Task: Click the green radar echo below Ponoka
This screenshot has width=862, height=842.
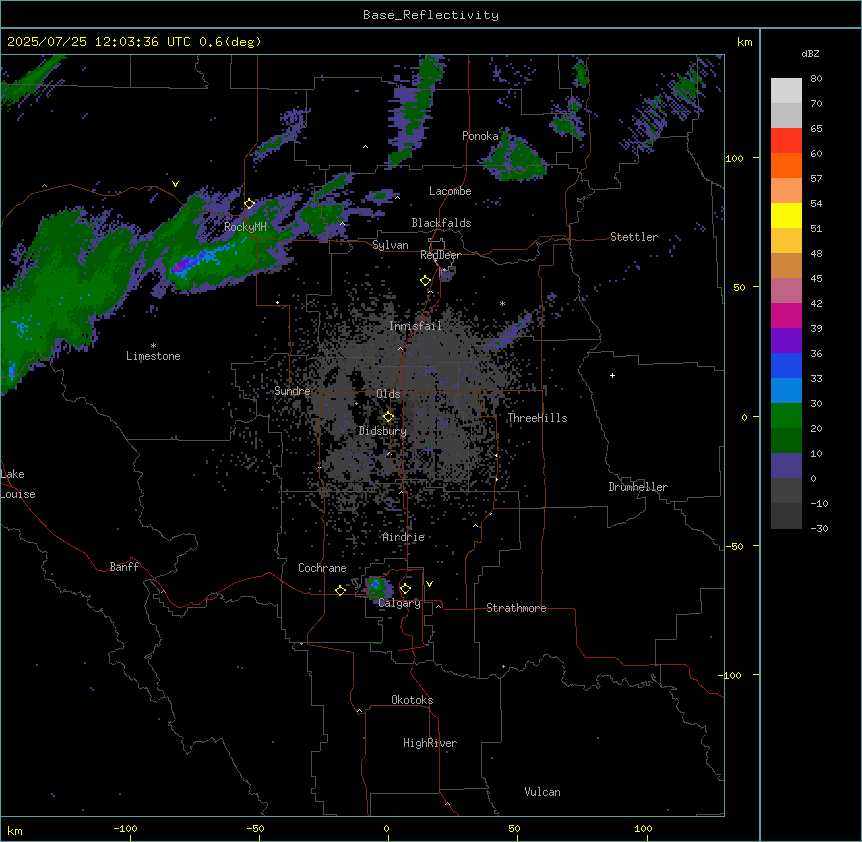Action: 516,158
